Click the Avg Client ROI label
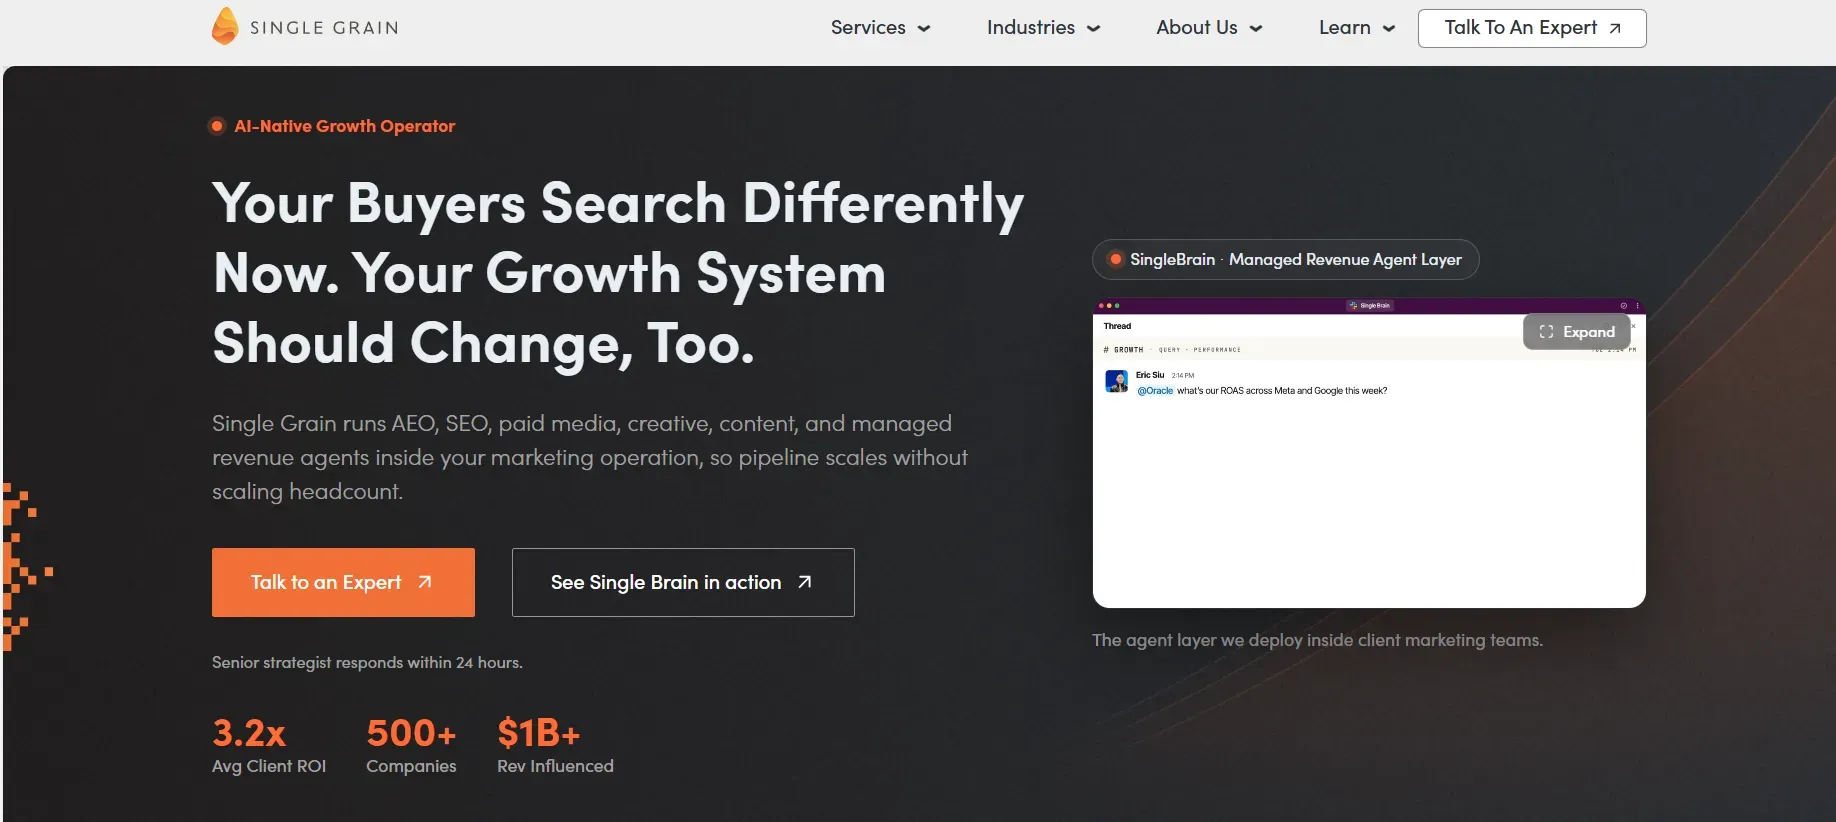Screen dimensions: 1836x822 (x=269, y=766)
